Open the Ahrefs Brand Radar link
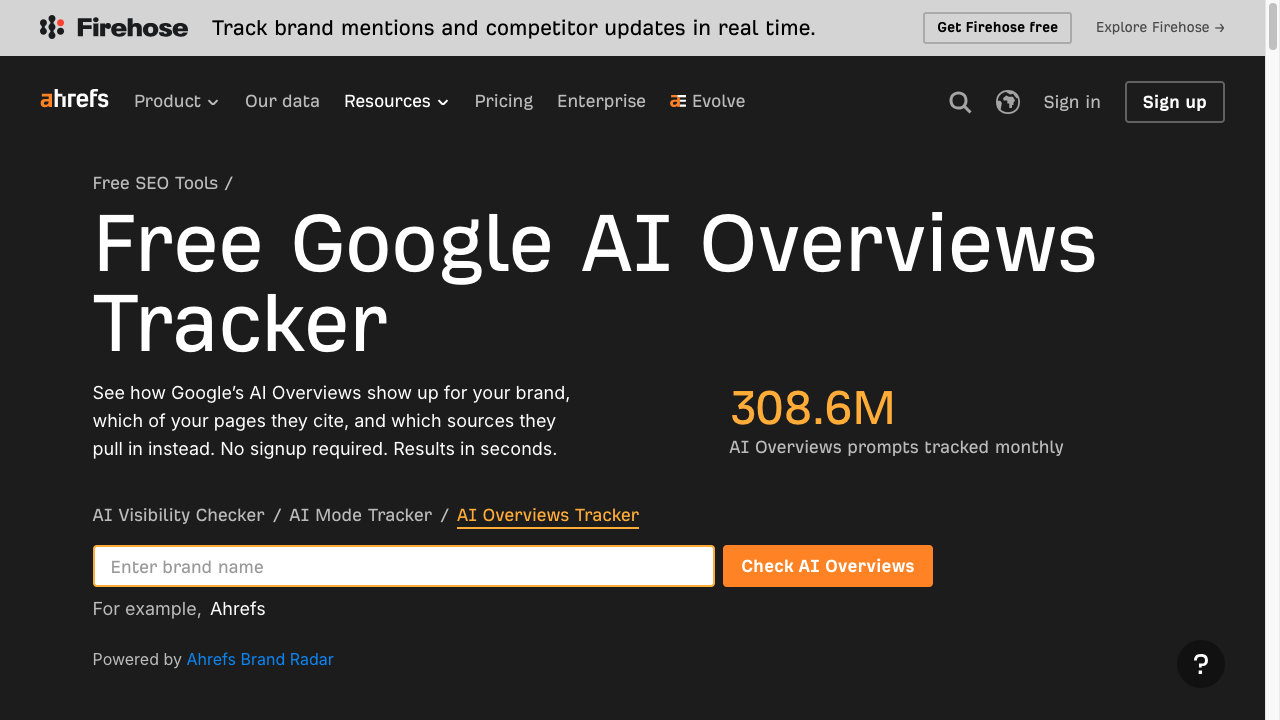 coord(260,660)
